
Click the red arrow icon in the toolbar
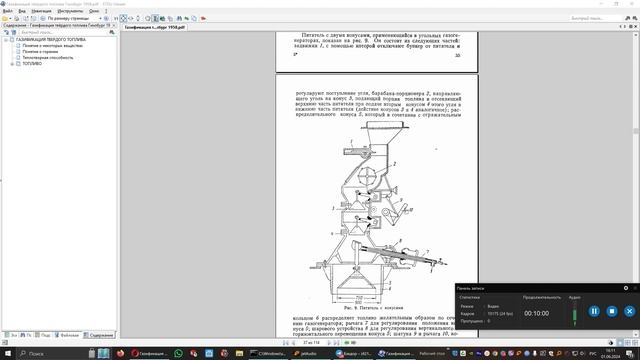pyautogui.click(x=203, y=18)
